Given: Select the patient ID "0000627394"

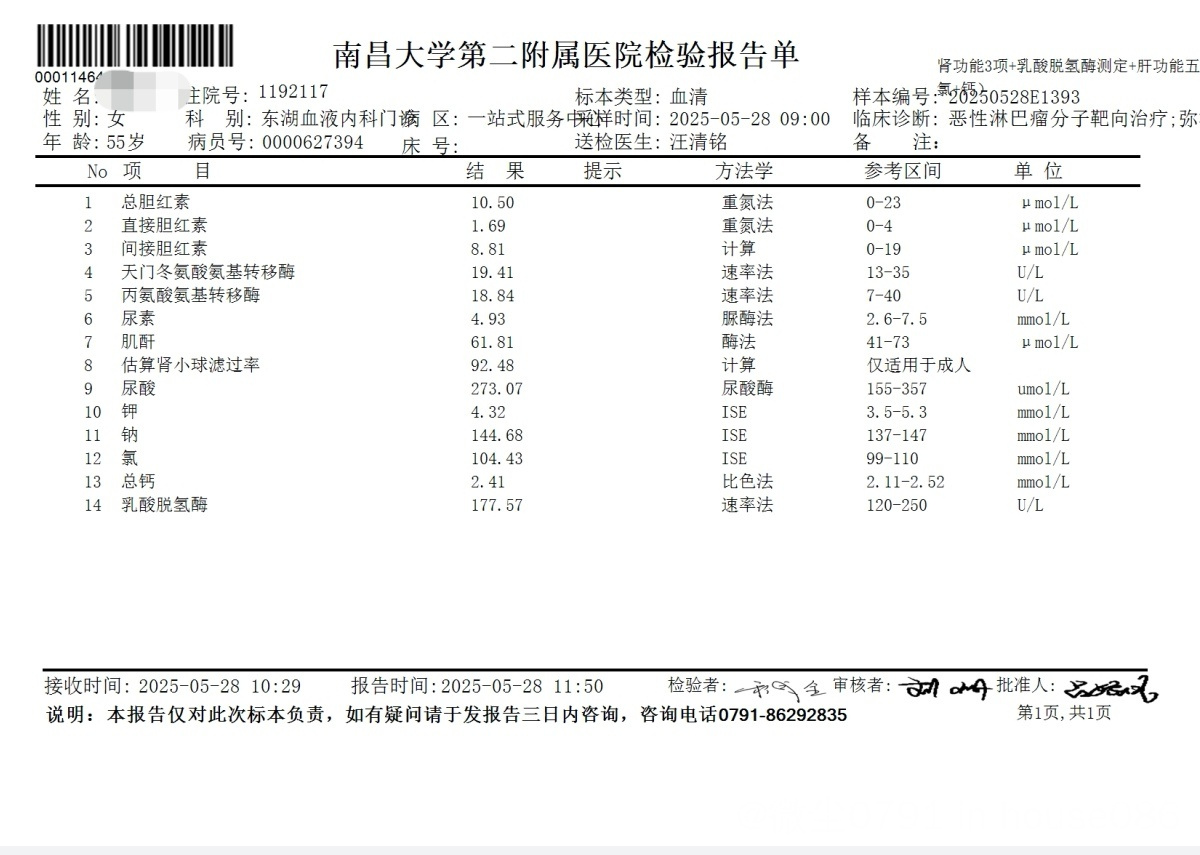Looking at the screenshot, I should [313, 142].
